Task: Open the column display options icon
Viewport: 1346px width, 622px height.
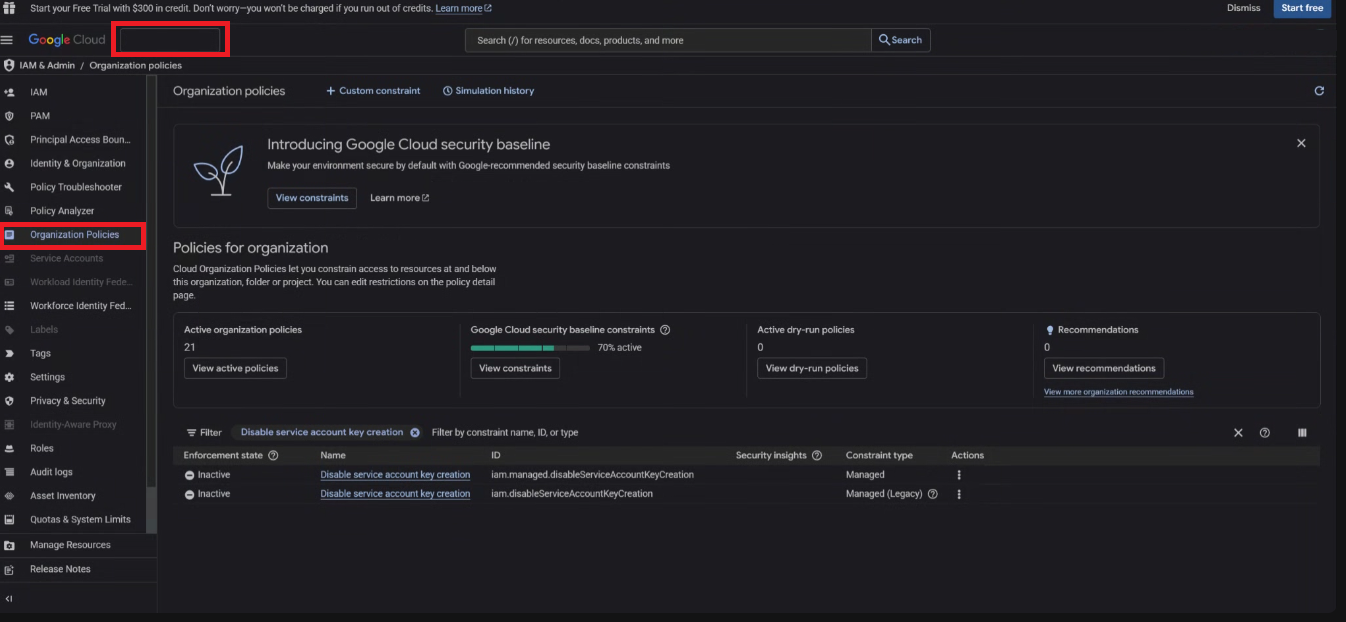Action: (1302, 433)
